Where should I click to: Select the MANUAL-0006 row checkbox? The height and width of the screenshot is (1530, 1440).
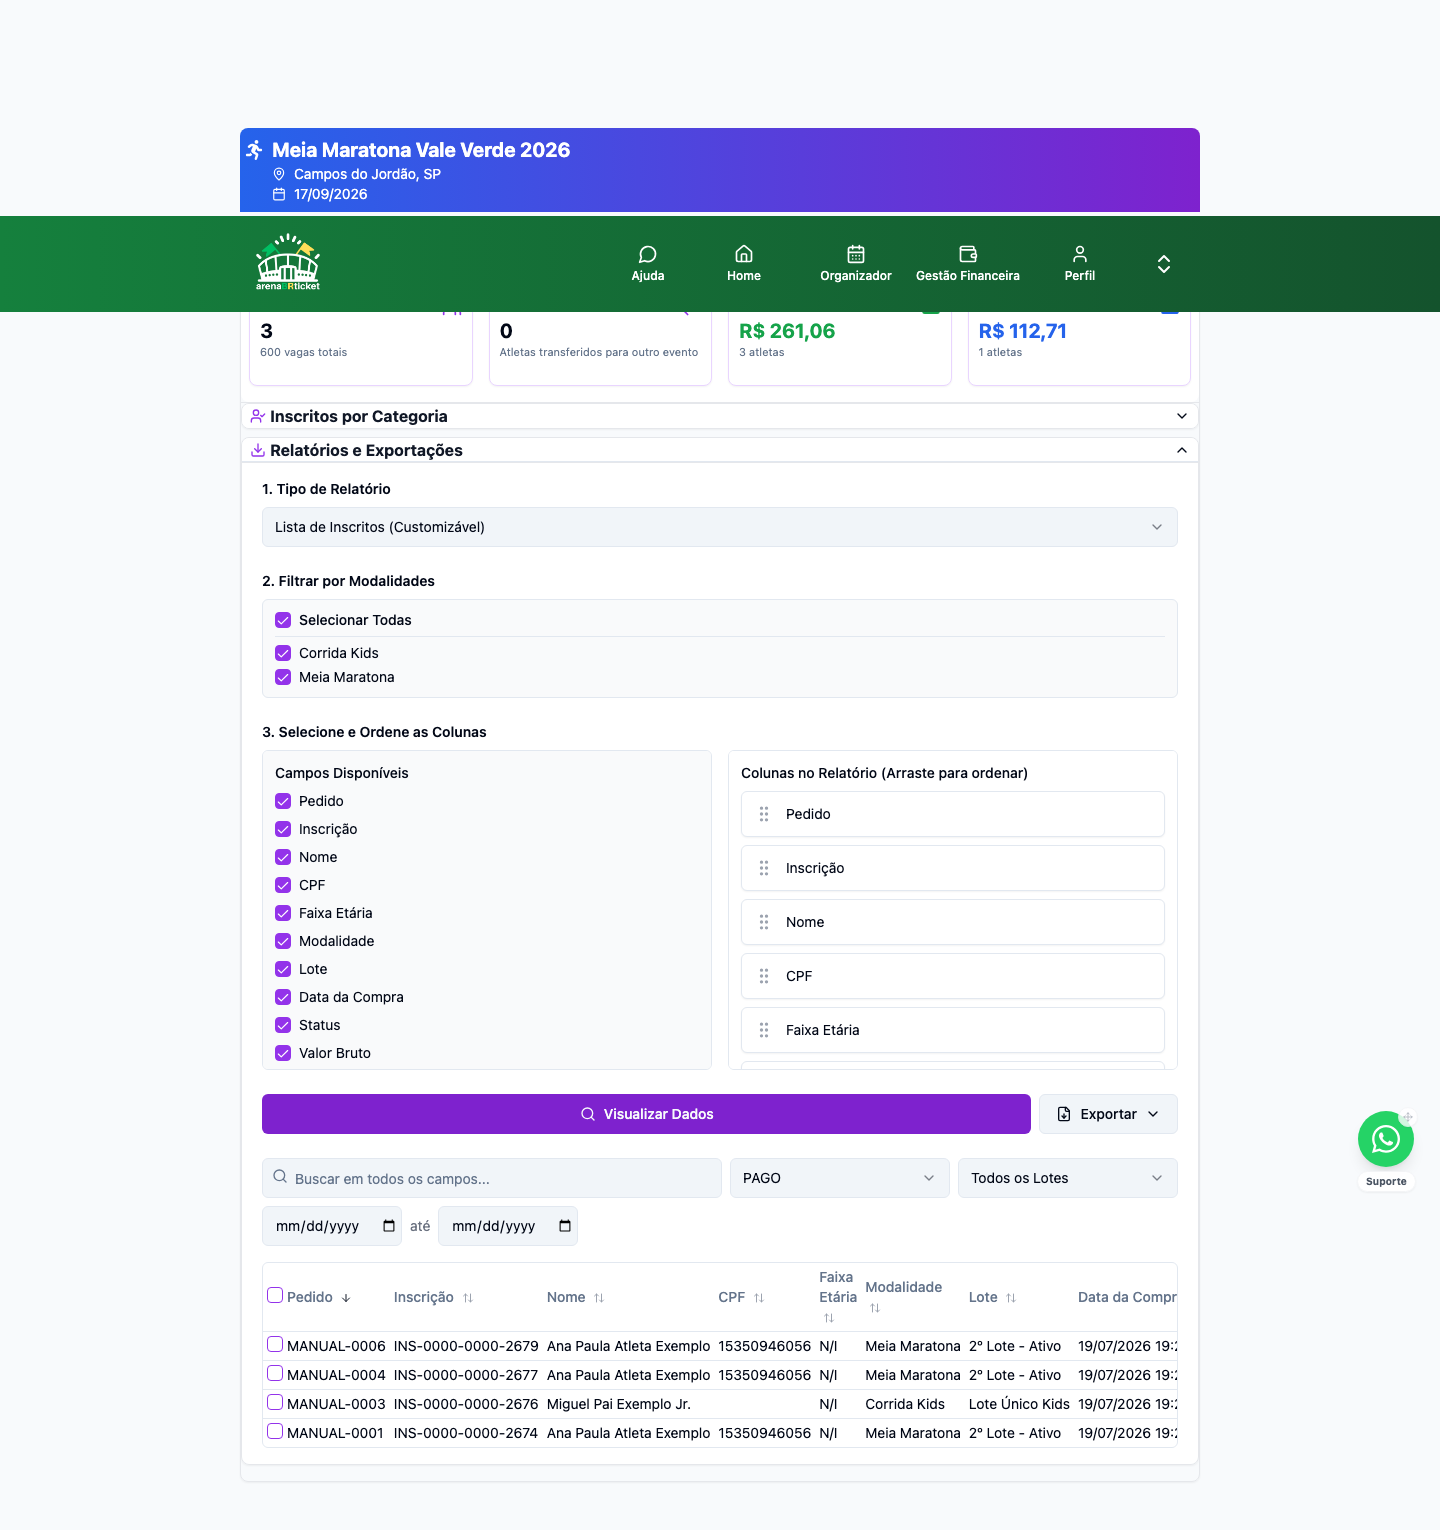pos(275,1344)
